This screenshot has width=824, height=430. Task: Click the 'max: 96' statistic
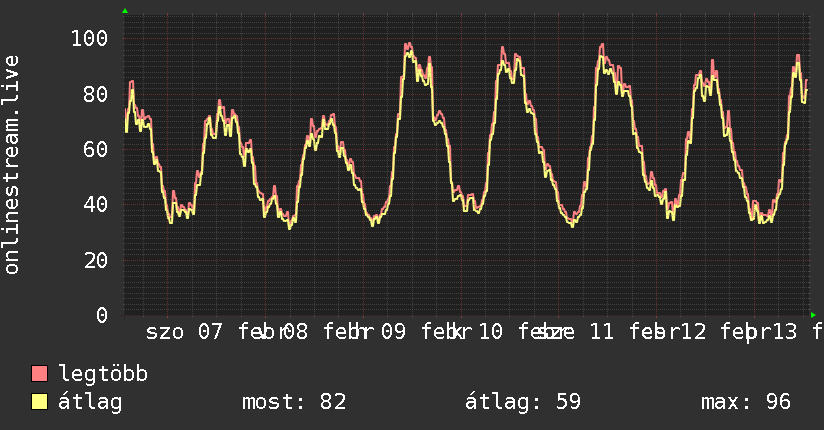coord(746,402)
